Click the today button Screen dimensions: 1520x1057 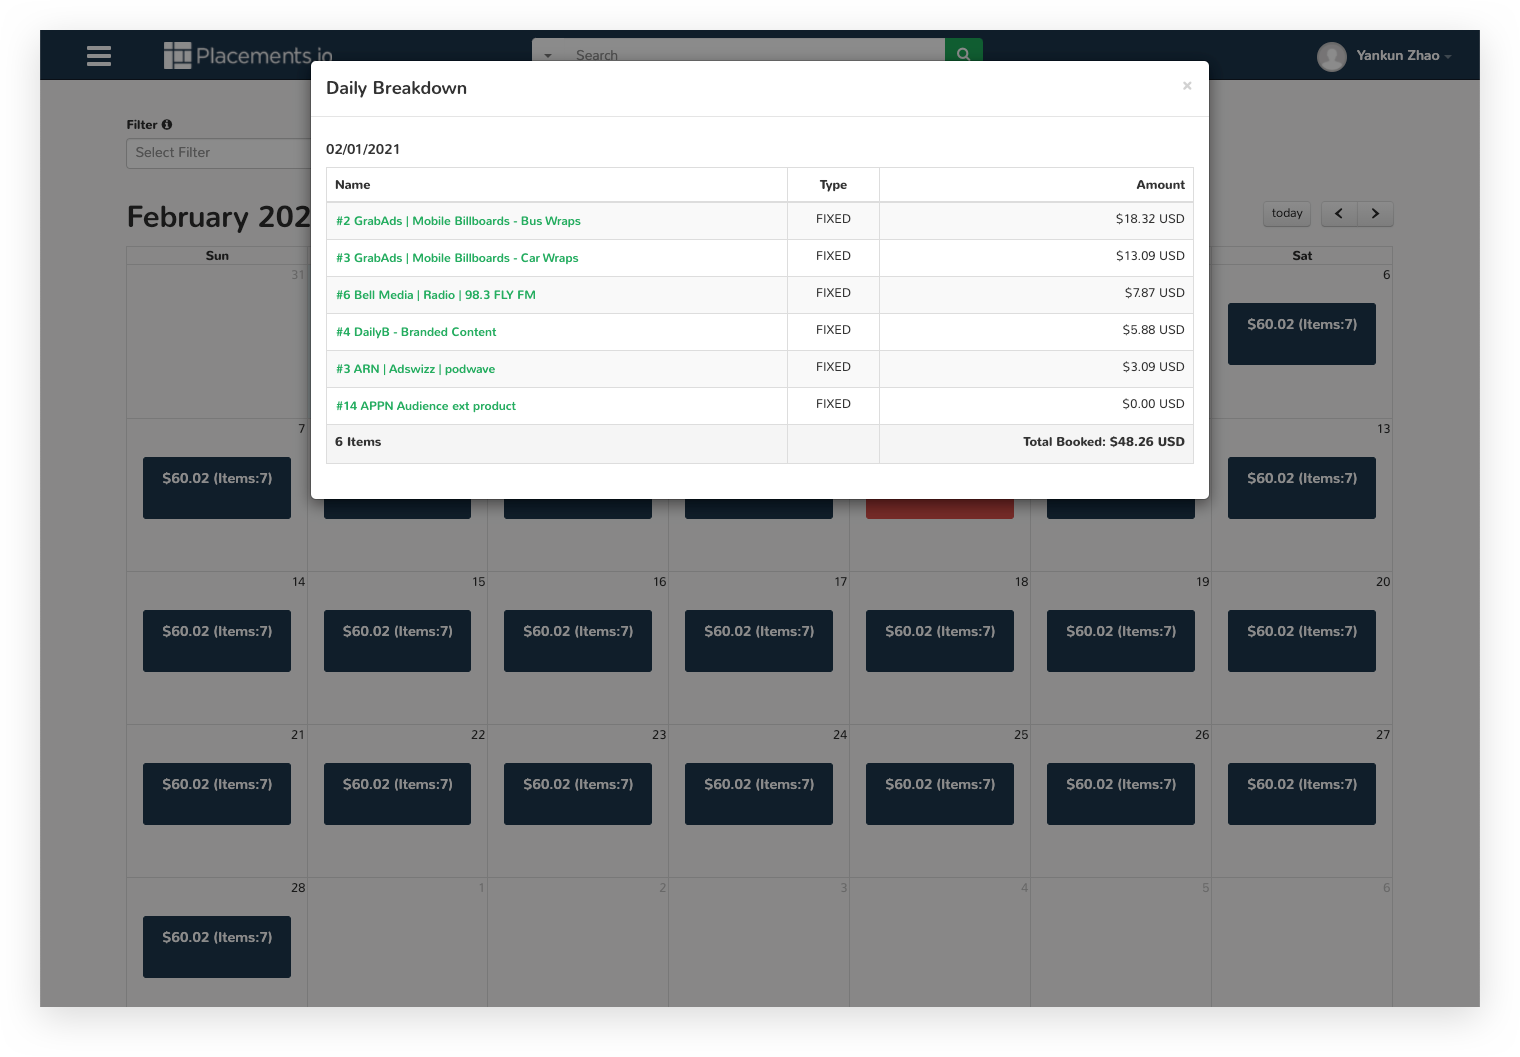(x=1286, y=213)
